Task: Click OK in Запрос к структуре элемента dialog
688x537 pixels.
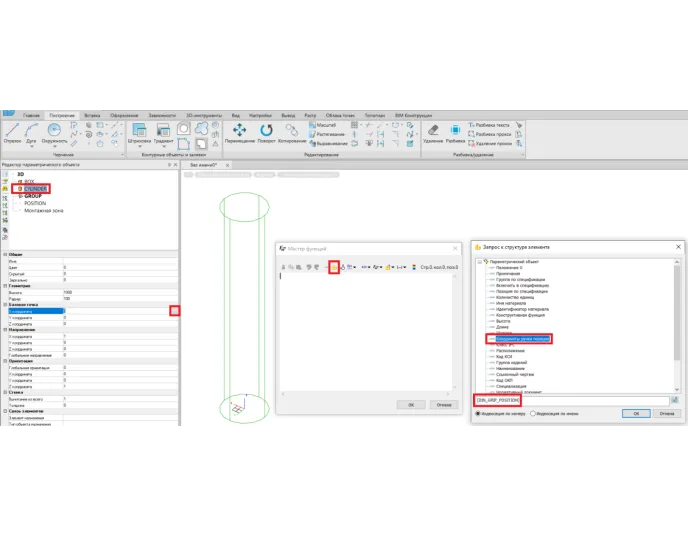Action: 636,413
